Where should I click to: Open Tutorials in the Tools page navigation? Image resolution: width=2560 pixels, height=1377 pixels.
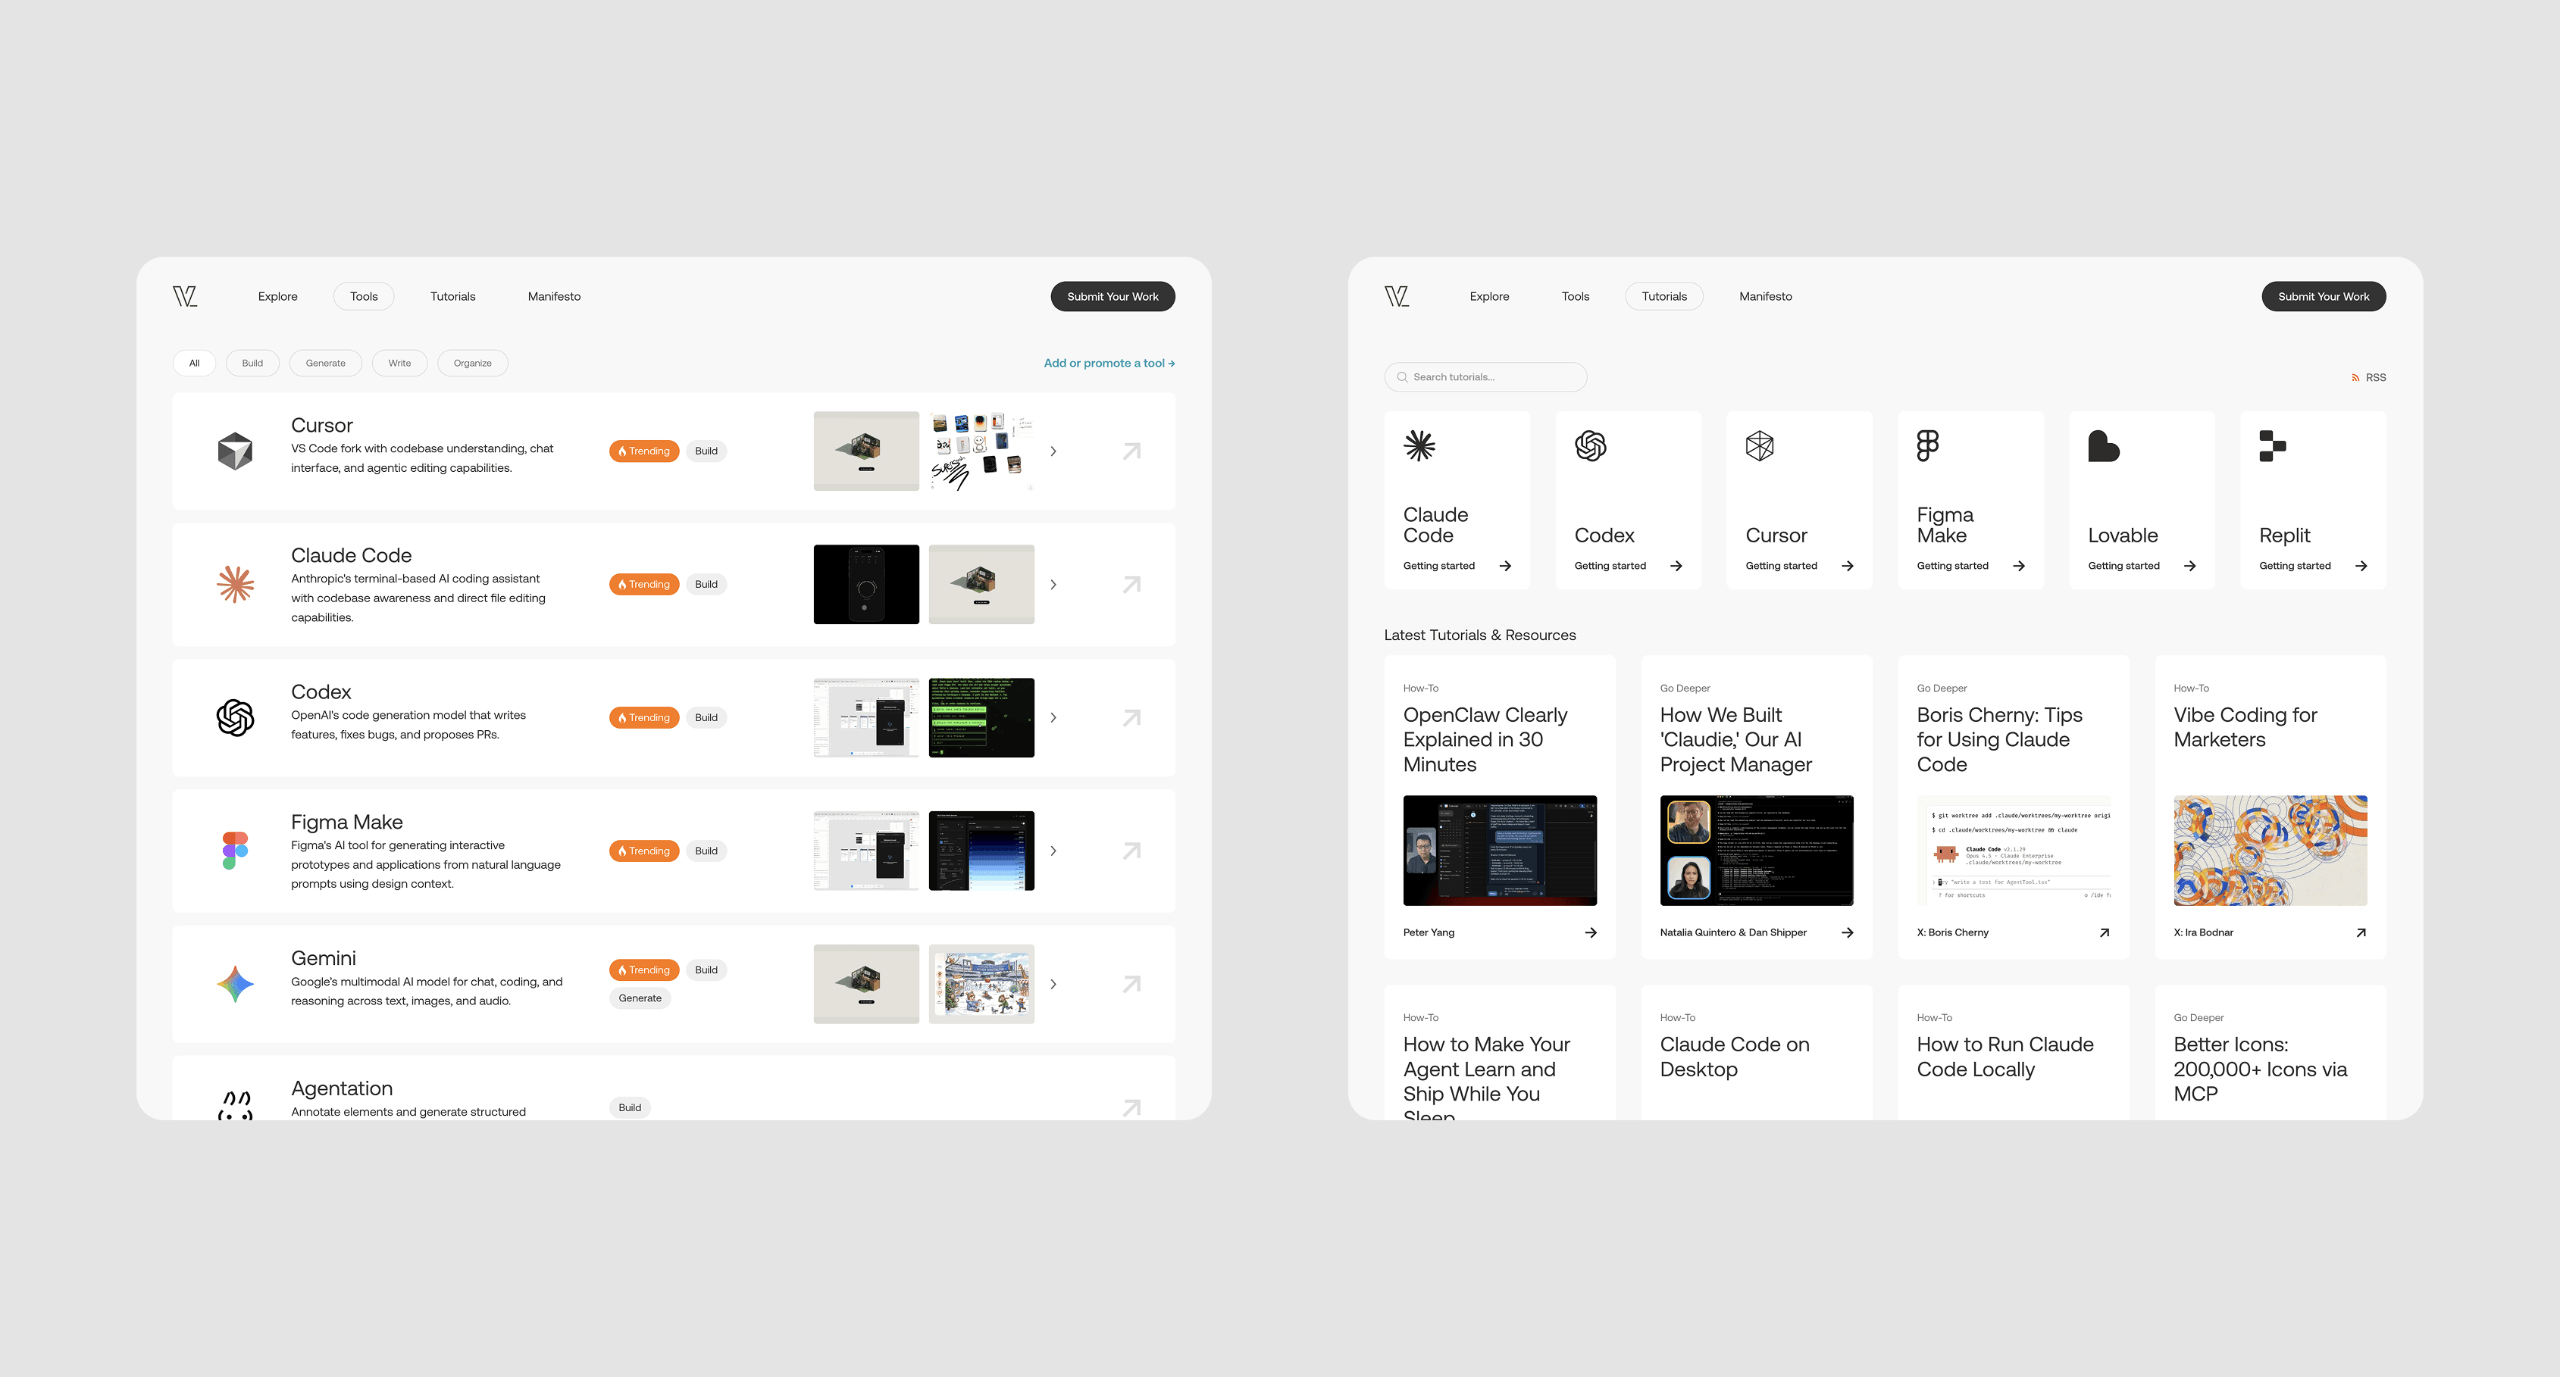tap(453, 296)
